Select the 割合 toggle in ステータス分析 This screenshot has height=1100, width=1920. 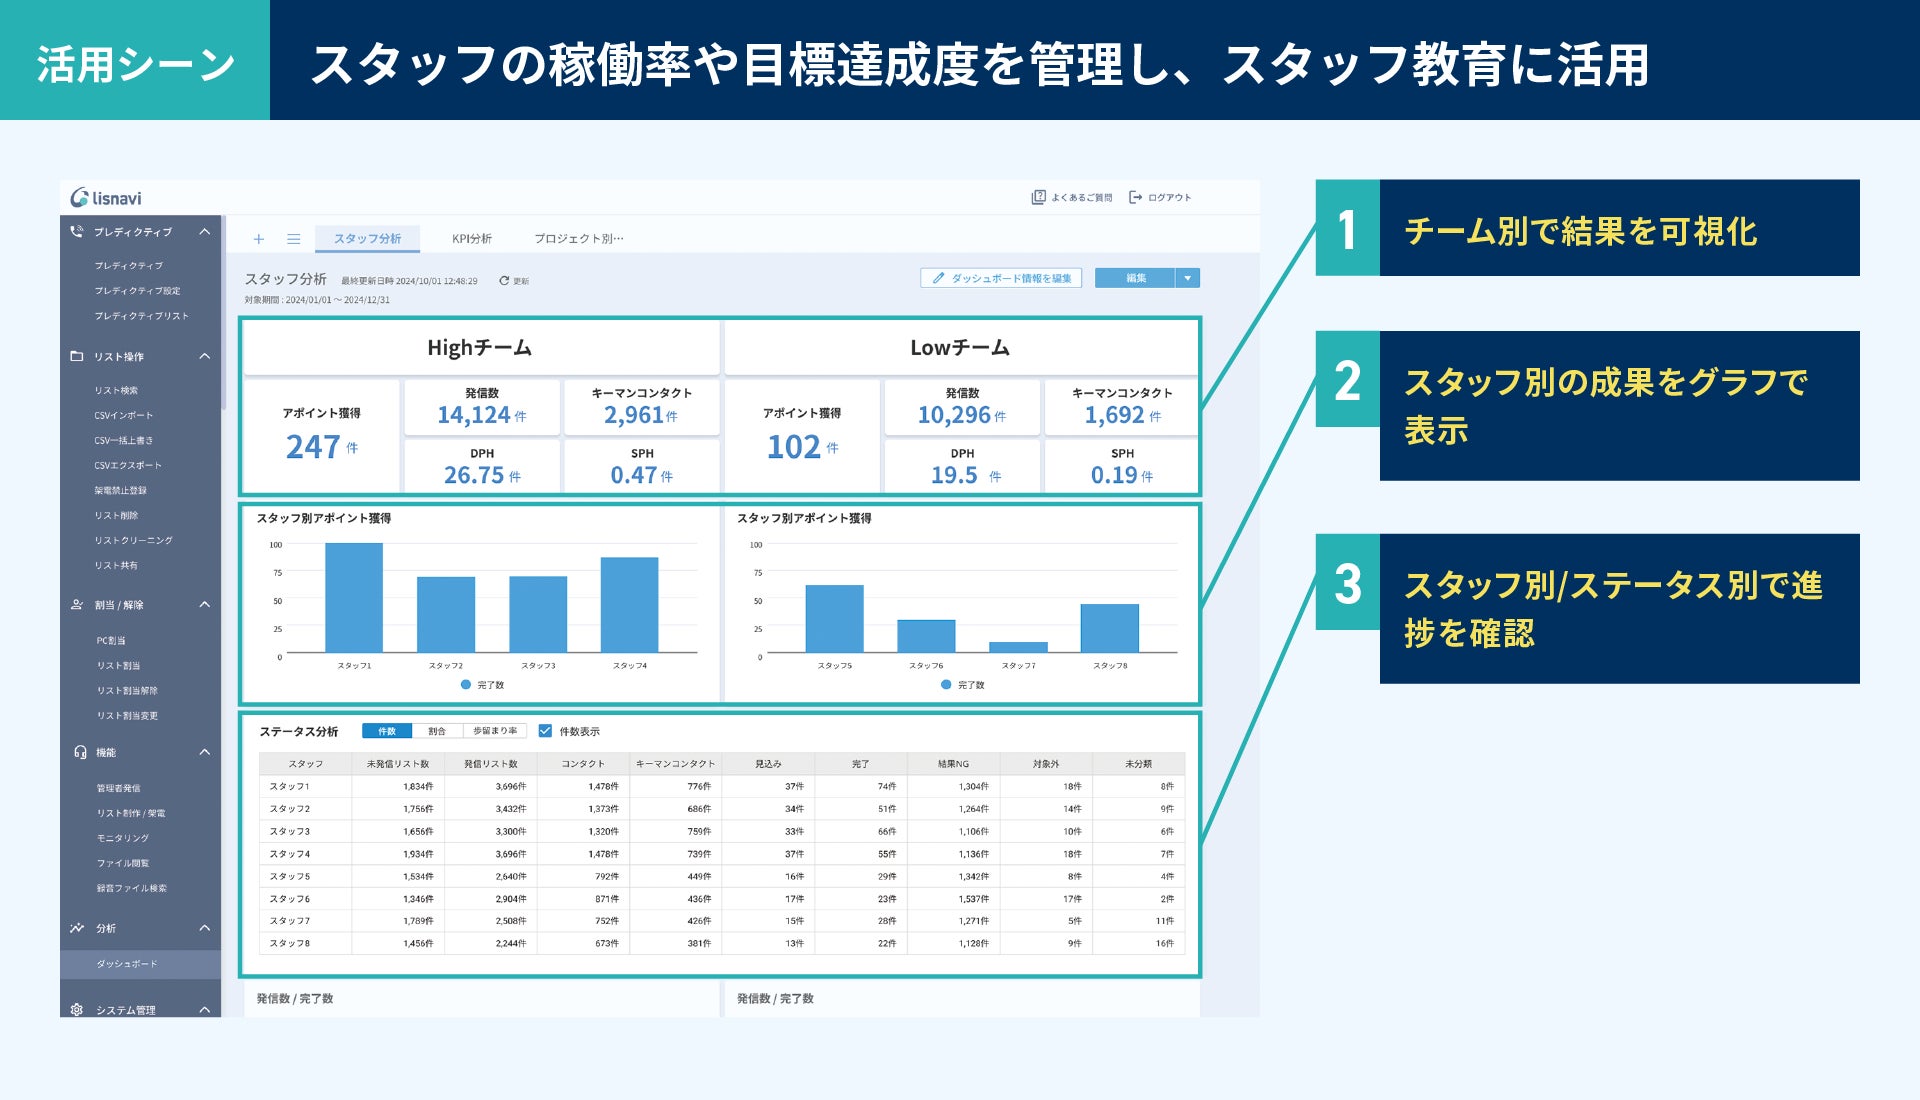point(437,731)
